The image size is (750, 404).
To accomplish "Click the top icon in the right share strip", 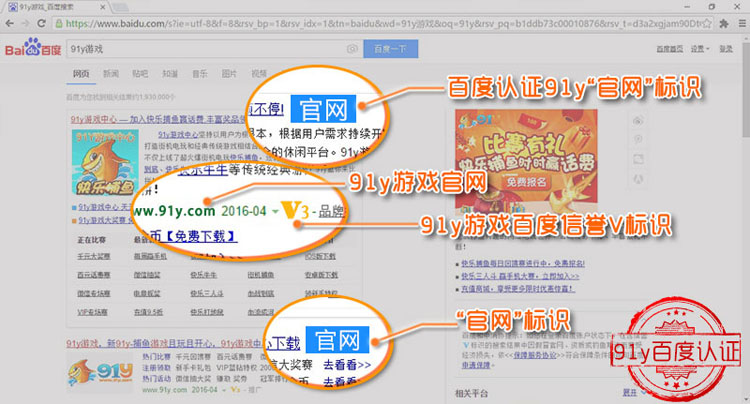I will 638,121.
